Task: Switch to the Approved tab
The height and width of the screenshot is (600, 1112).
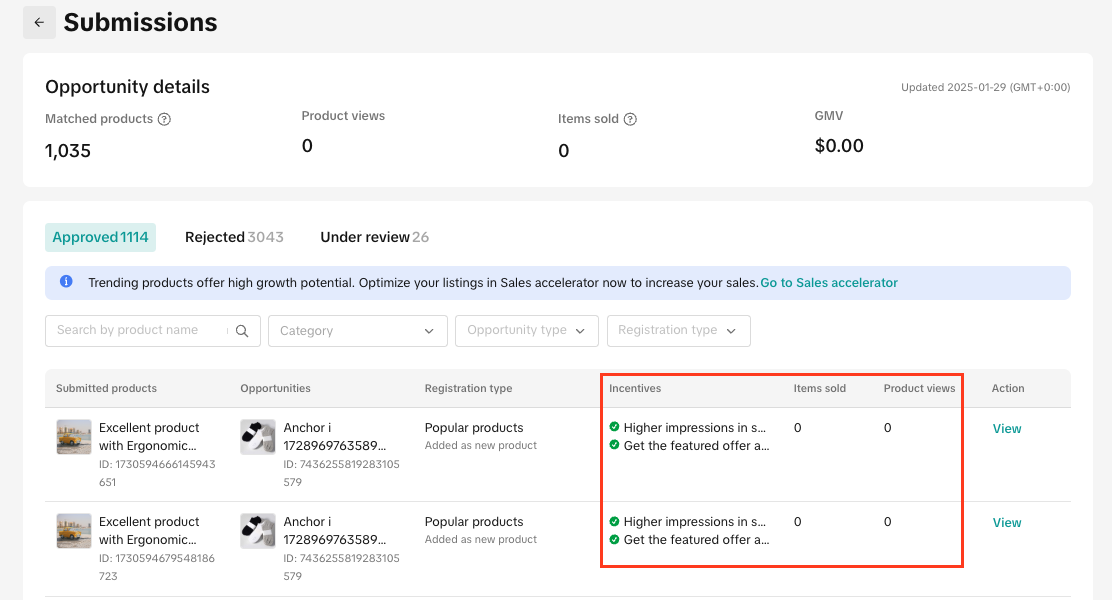Action: 100,237
